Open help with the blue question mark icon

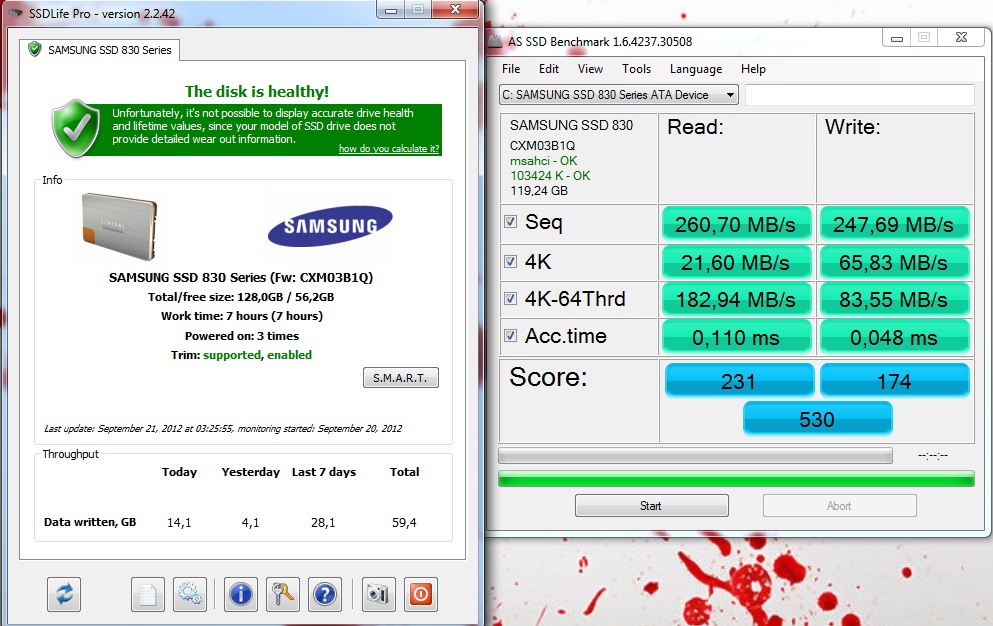coord(325,594)
